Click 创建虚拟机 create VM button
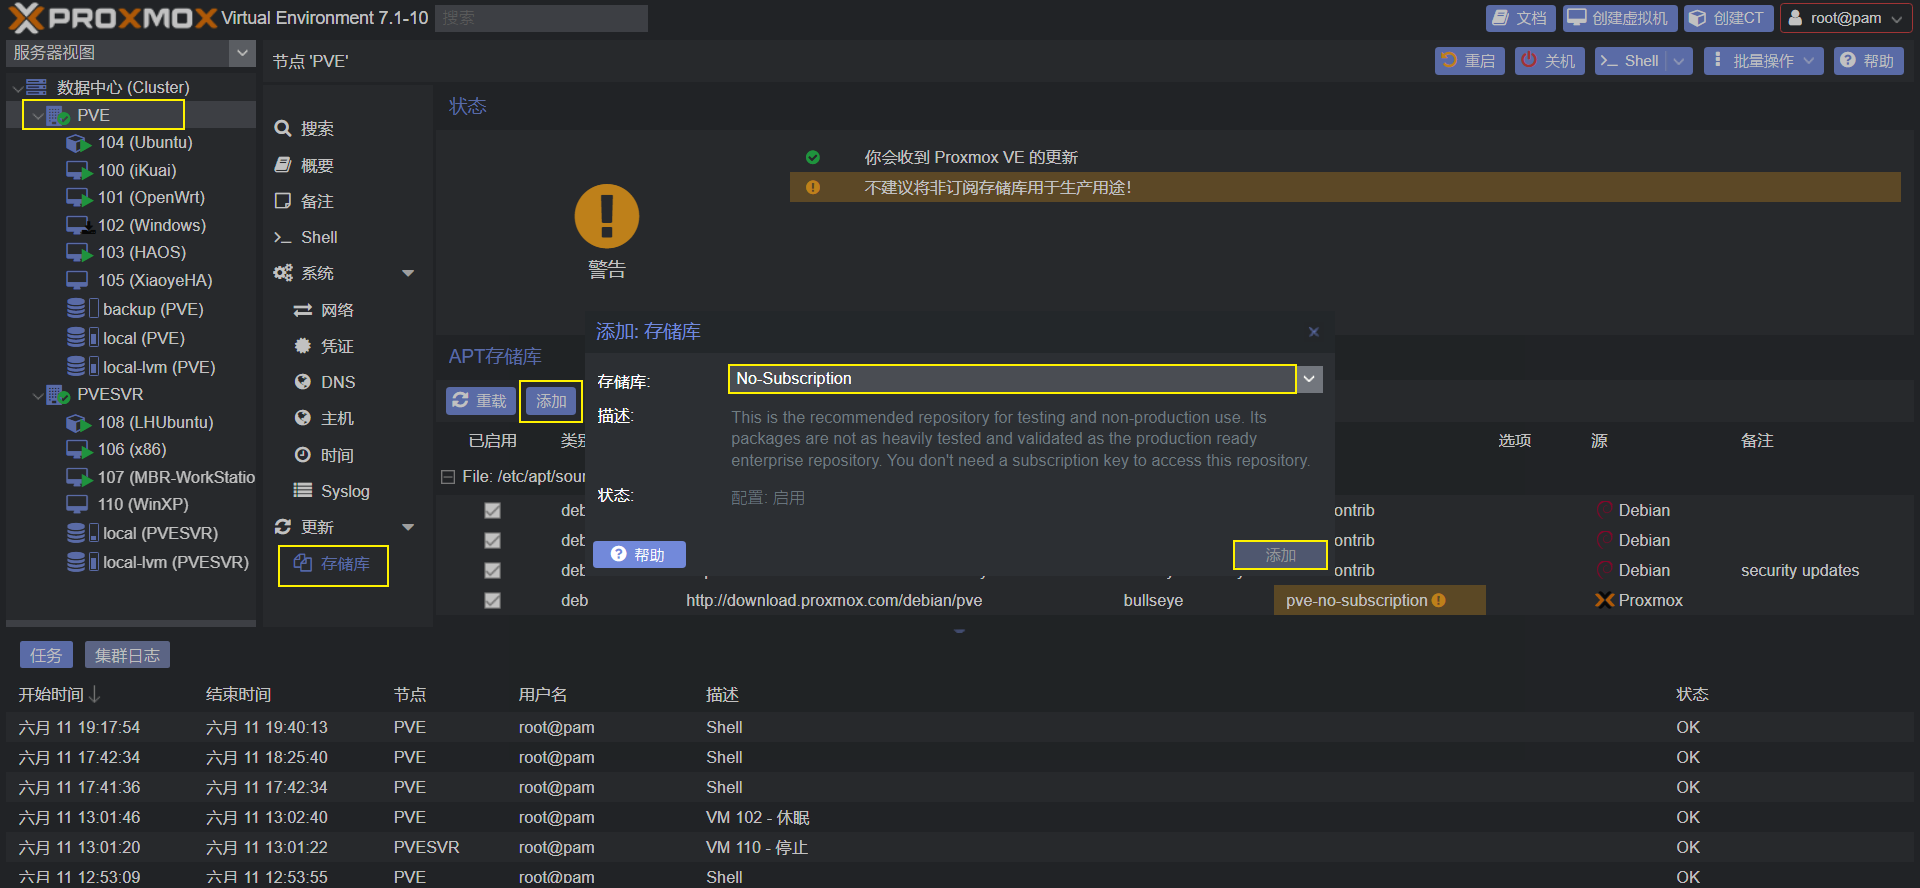 [1618, 18]
